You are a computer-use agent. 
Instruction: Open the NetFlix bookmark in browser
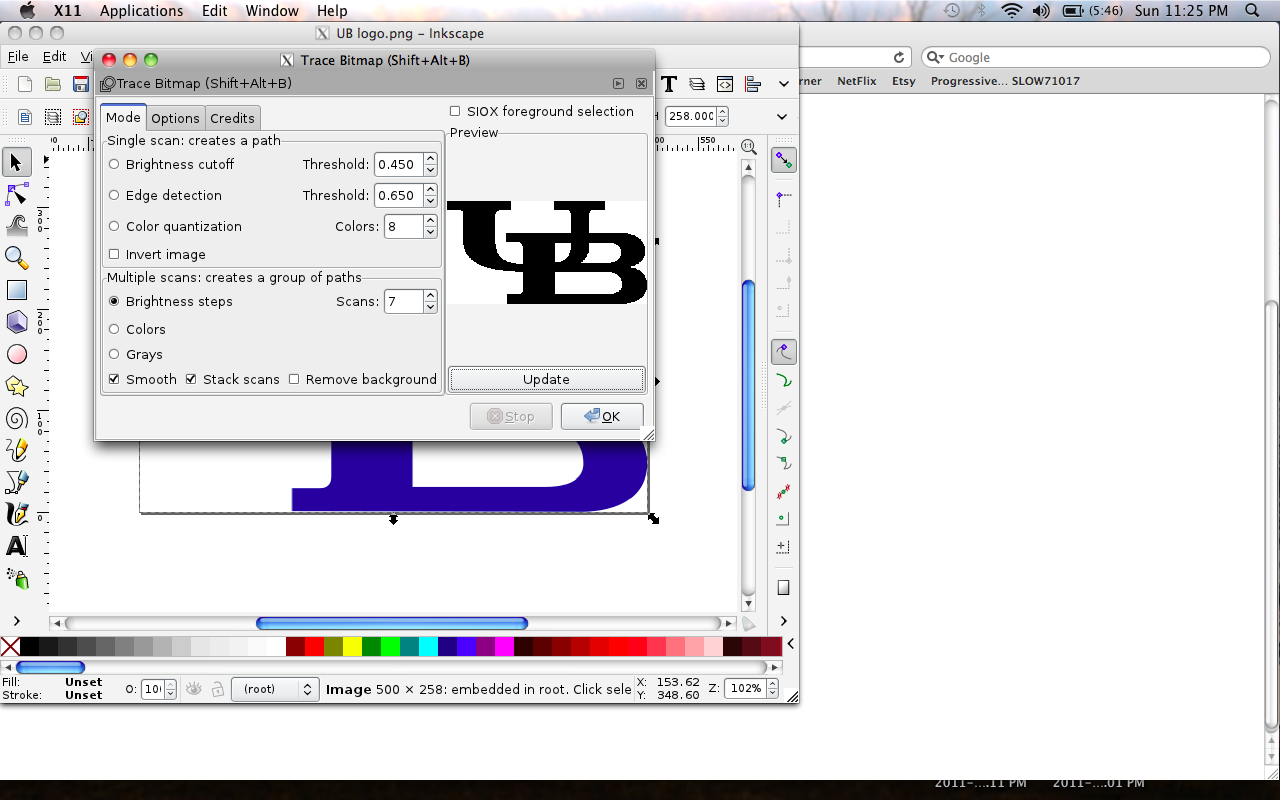[x=856, y=81]
